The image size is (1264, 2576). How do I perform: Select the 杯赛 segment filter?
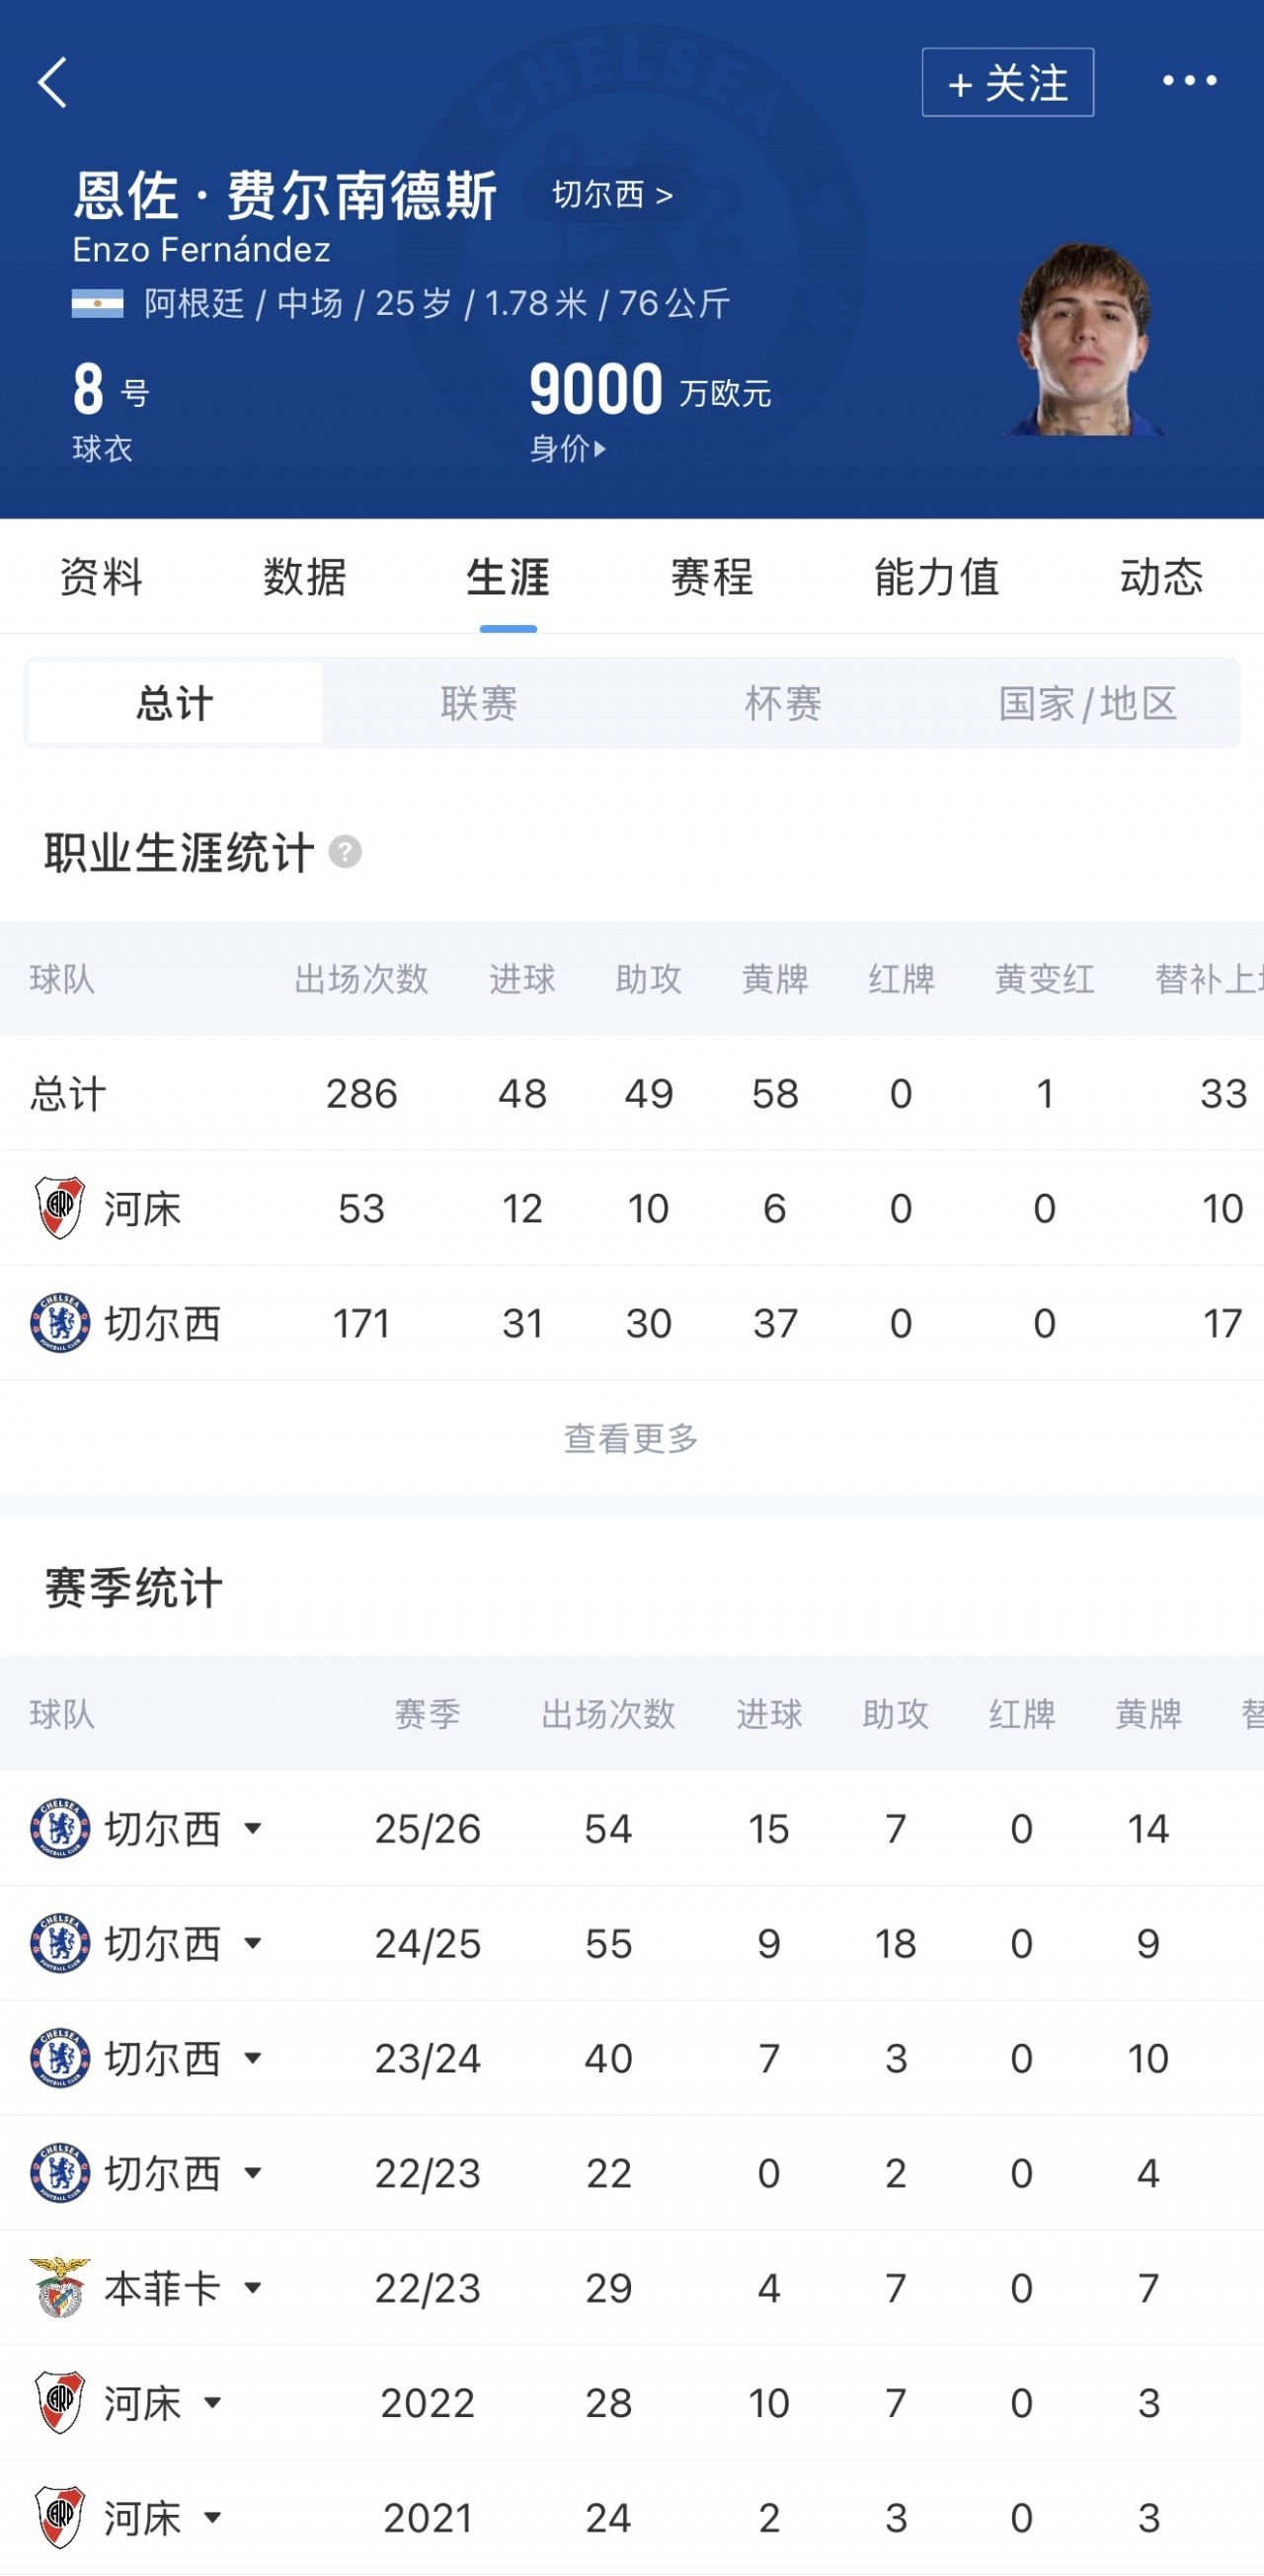point(783,703)
